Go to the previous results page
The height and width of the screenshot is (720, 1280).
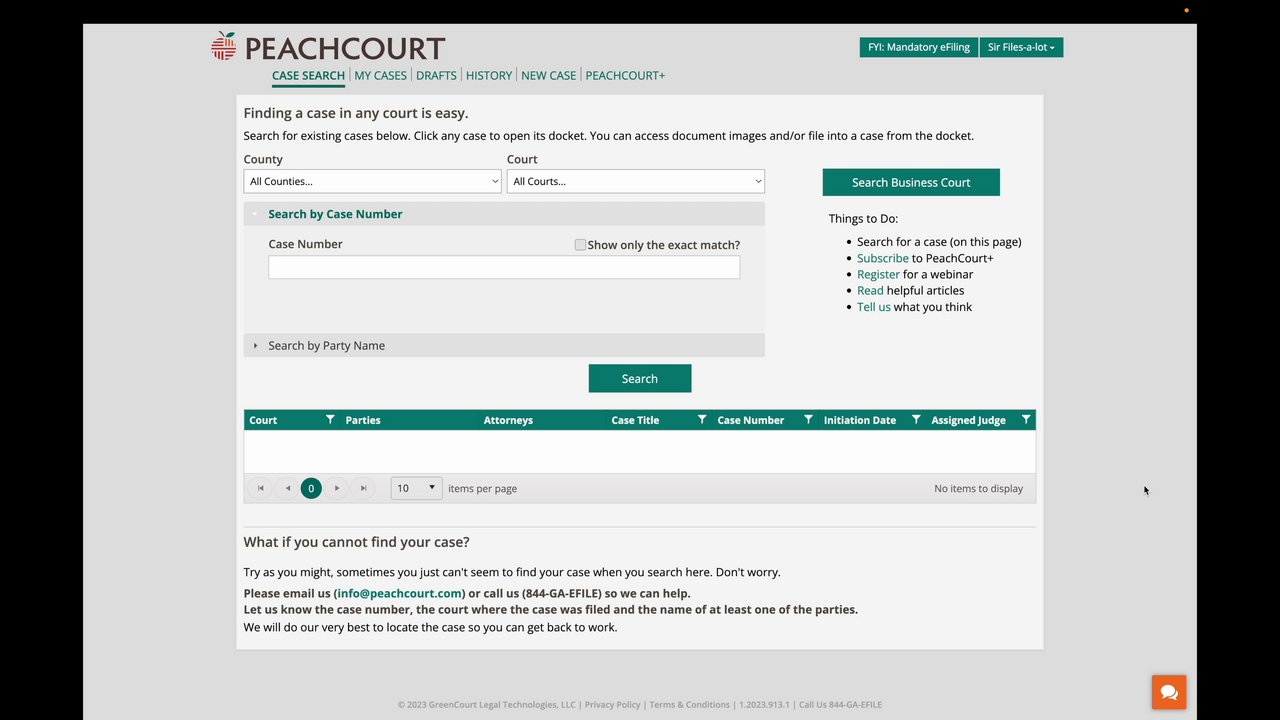pyautogui.click(x=288, y=488)
